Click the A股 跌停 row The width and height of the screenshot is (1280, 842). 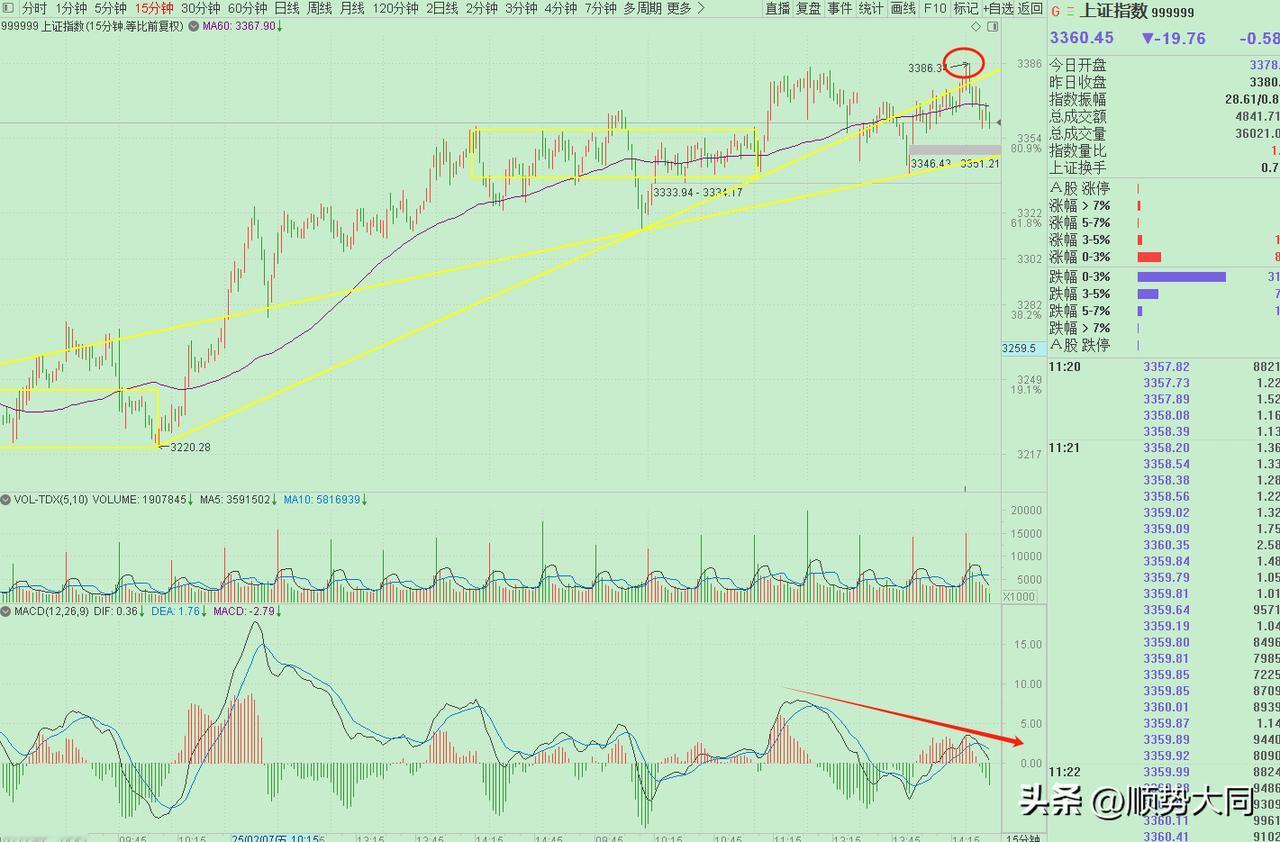click(1164, 345)
